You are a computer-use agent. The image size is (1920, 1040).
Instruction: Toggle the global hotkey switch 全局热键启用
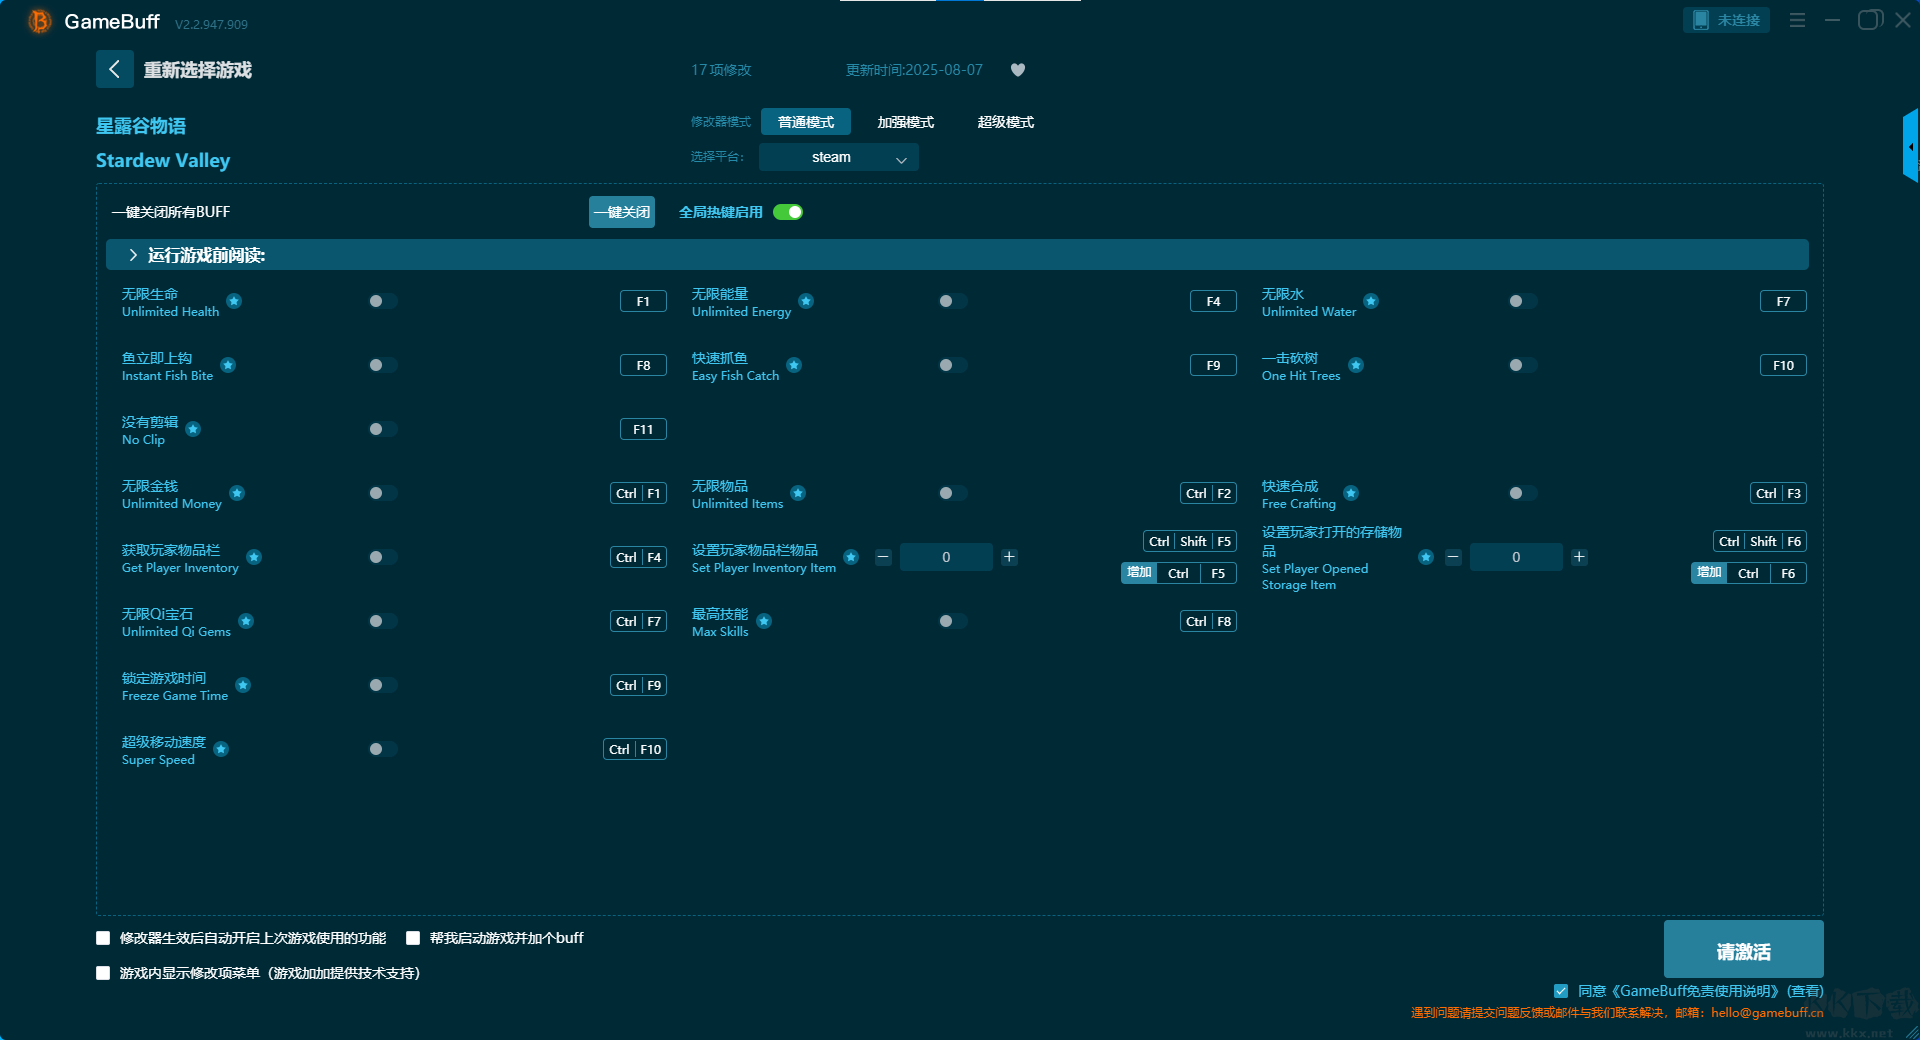pos(788,212)
